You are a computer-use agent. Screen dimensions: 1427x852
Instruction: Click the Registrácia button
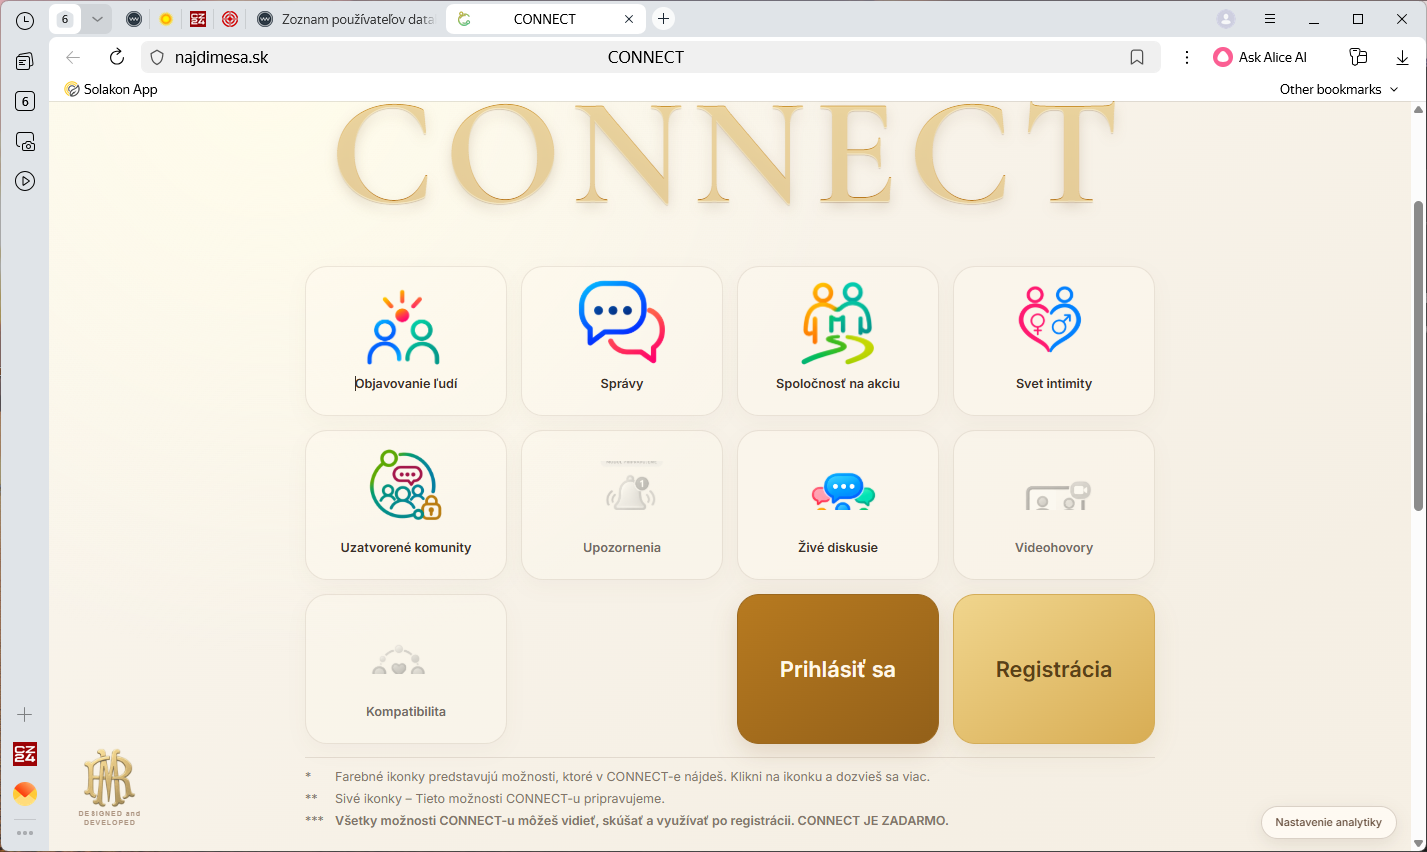tap(1054, 669)
